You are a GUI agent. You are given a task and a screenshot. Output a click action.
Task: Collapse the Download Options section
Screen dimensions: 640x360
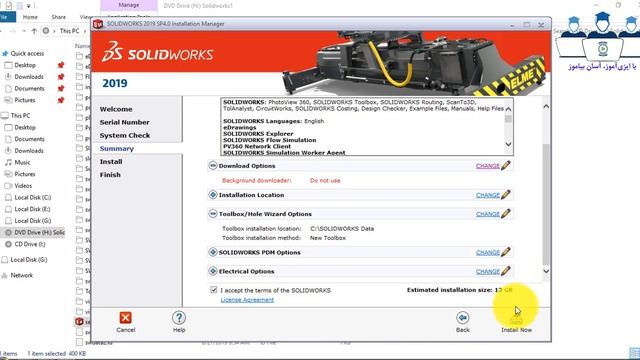pos(213,165)
